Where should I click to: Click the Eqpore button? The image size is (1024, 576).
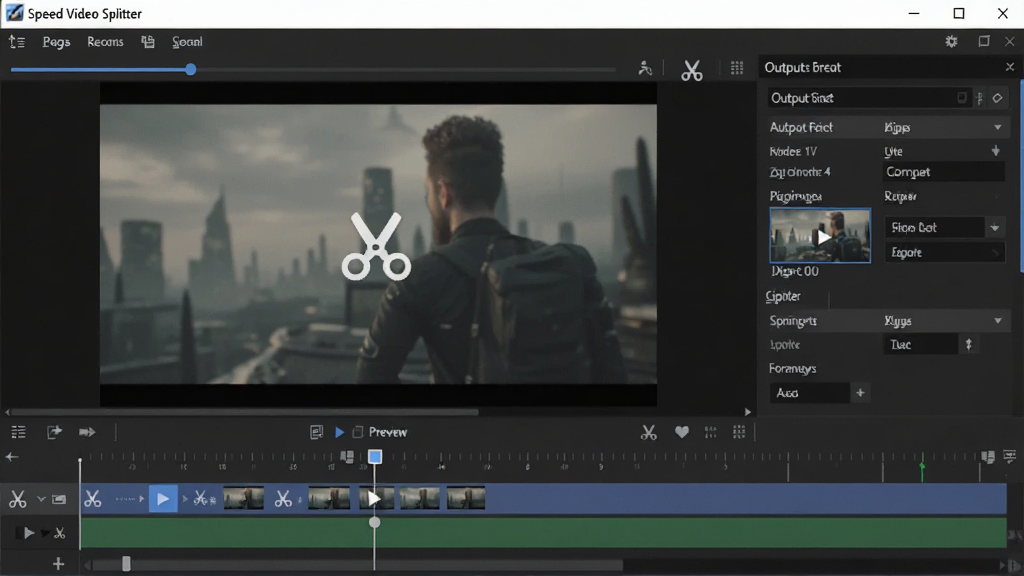point(944,253)
